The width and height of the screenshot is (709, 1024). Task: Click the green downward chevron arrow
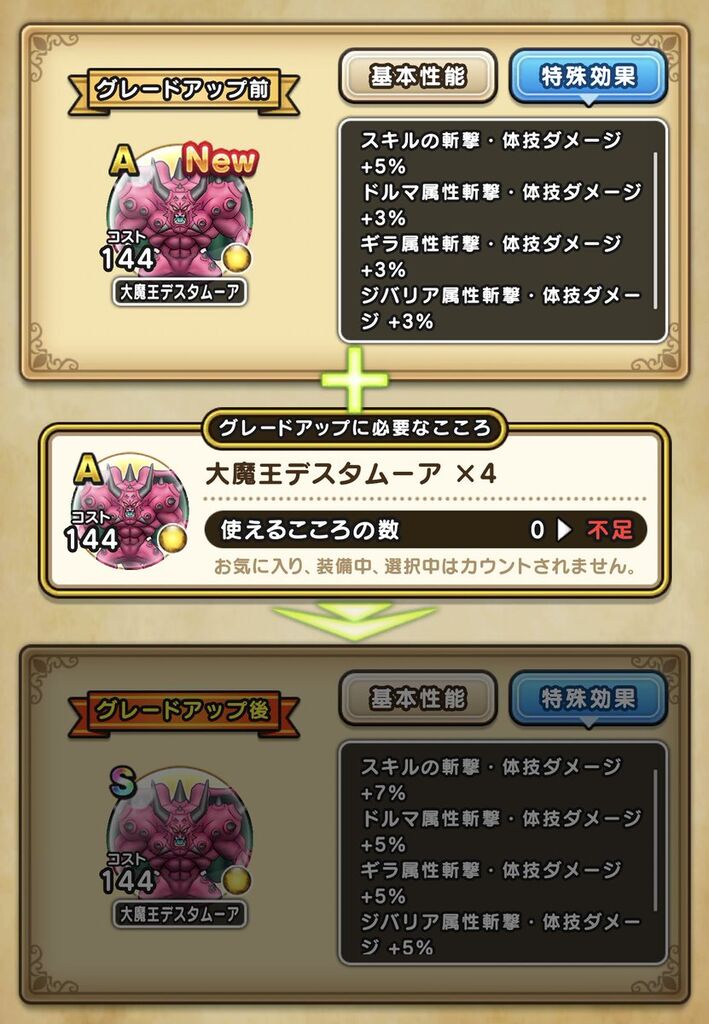click(354, 621)
